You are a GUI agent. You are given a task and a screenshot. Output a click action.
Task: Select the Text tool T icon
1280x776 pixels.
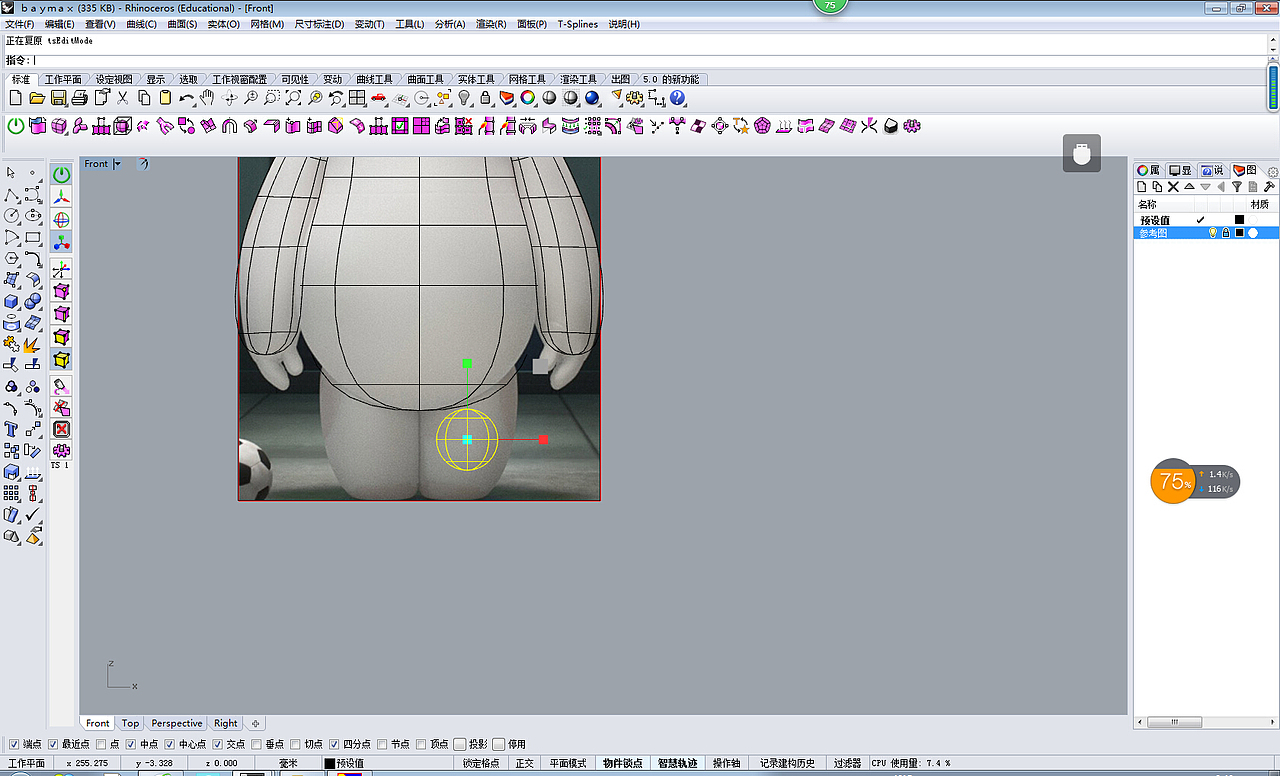click(x=11, y=429)
